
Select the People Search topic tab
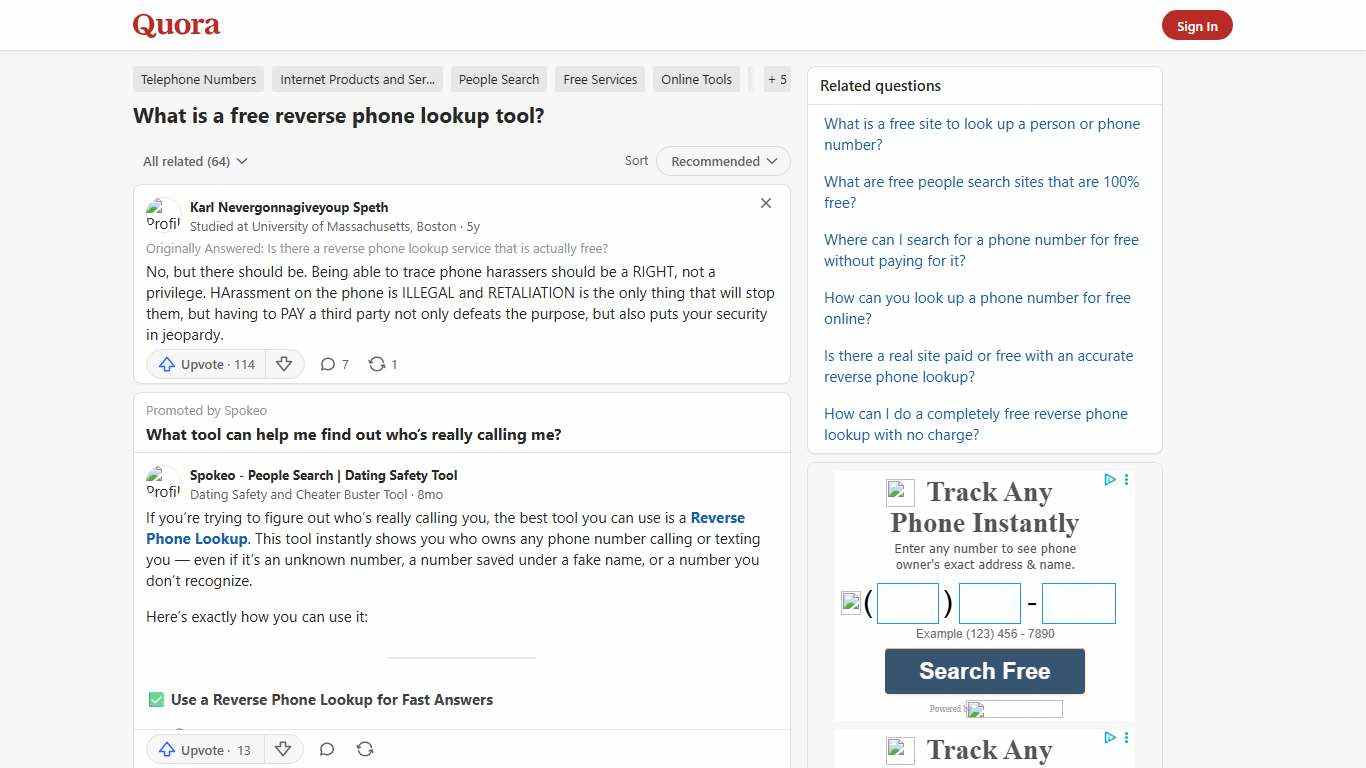click(x=498, y=79)
